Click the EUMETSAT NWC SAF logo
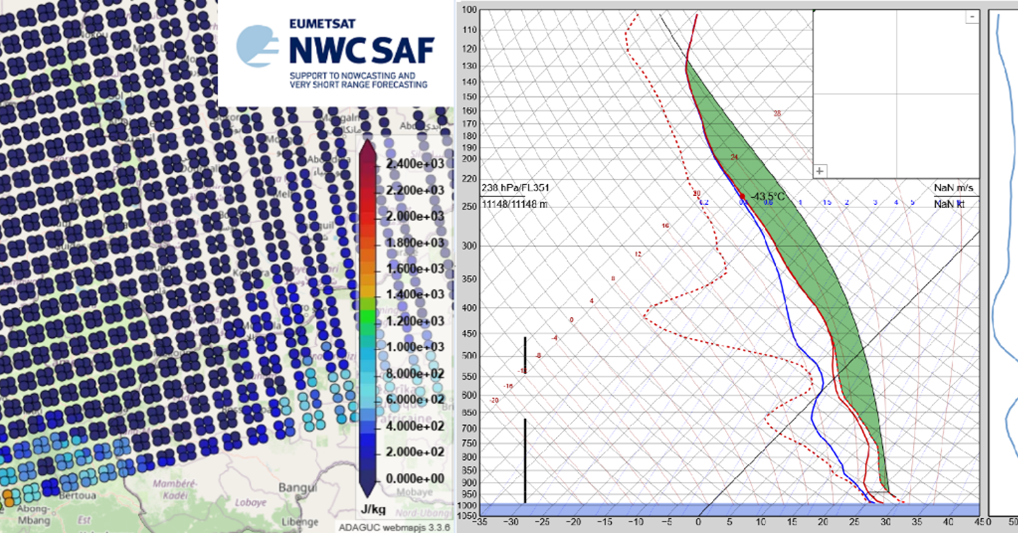1018x533 pixels. point(331,54)
